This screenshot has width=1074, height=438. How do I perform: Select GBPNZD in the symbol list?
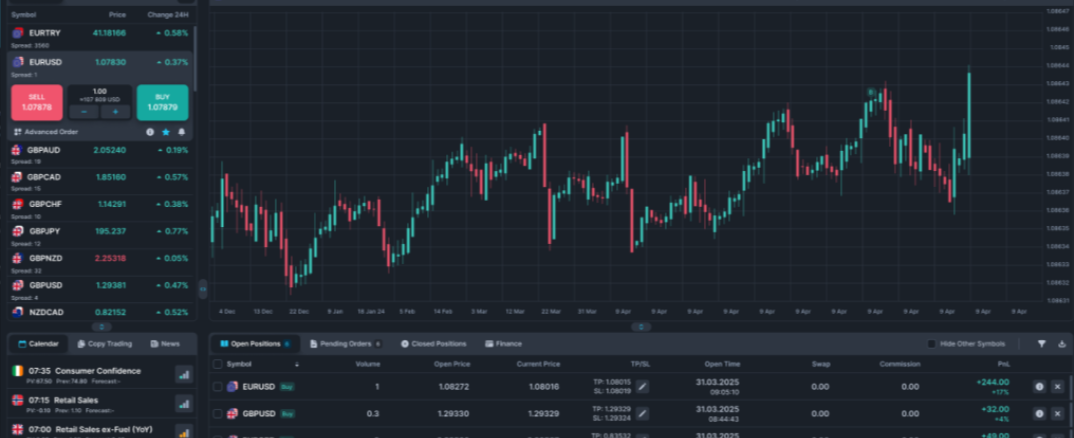[100, 263]
